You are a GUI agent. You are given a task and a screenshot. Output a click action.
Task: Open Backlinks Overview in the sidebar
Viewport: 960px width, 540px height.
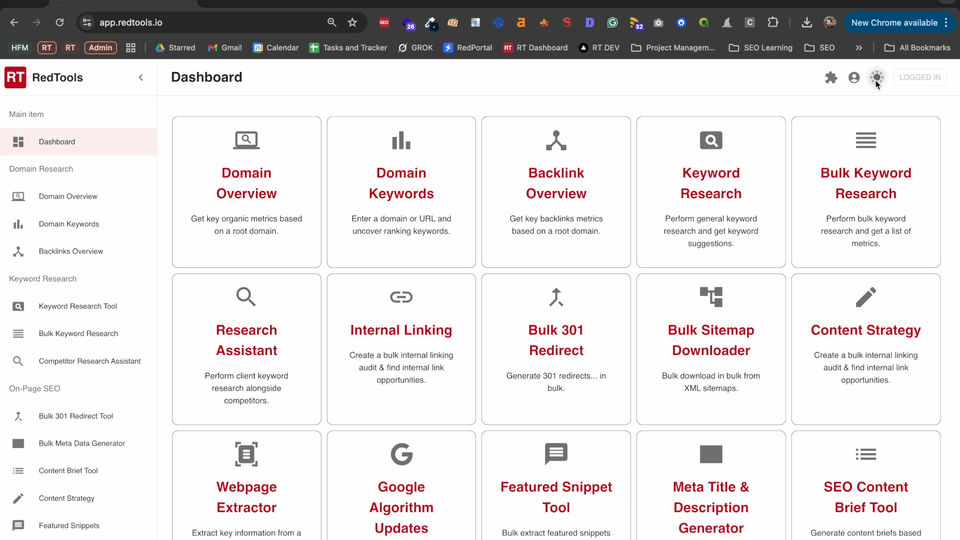coord(78,251)
